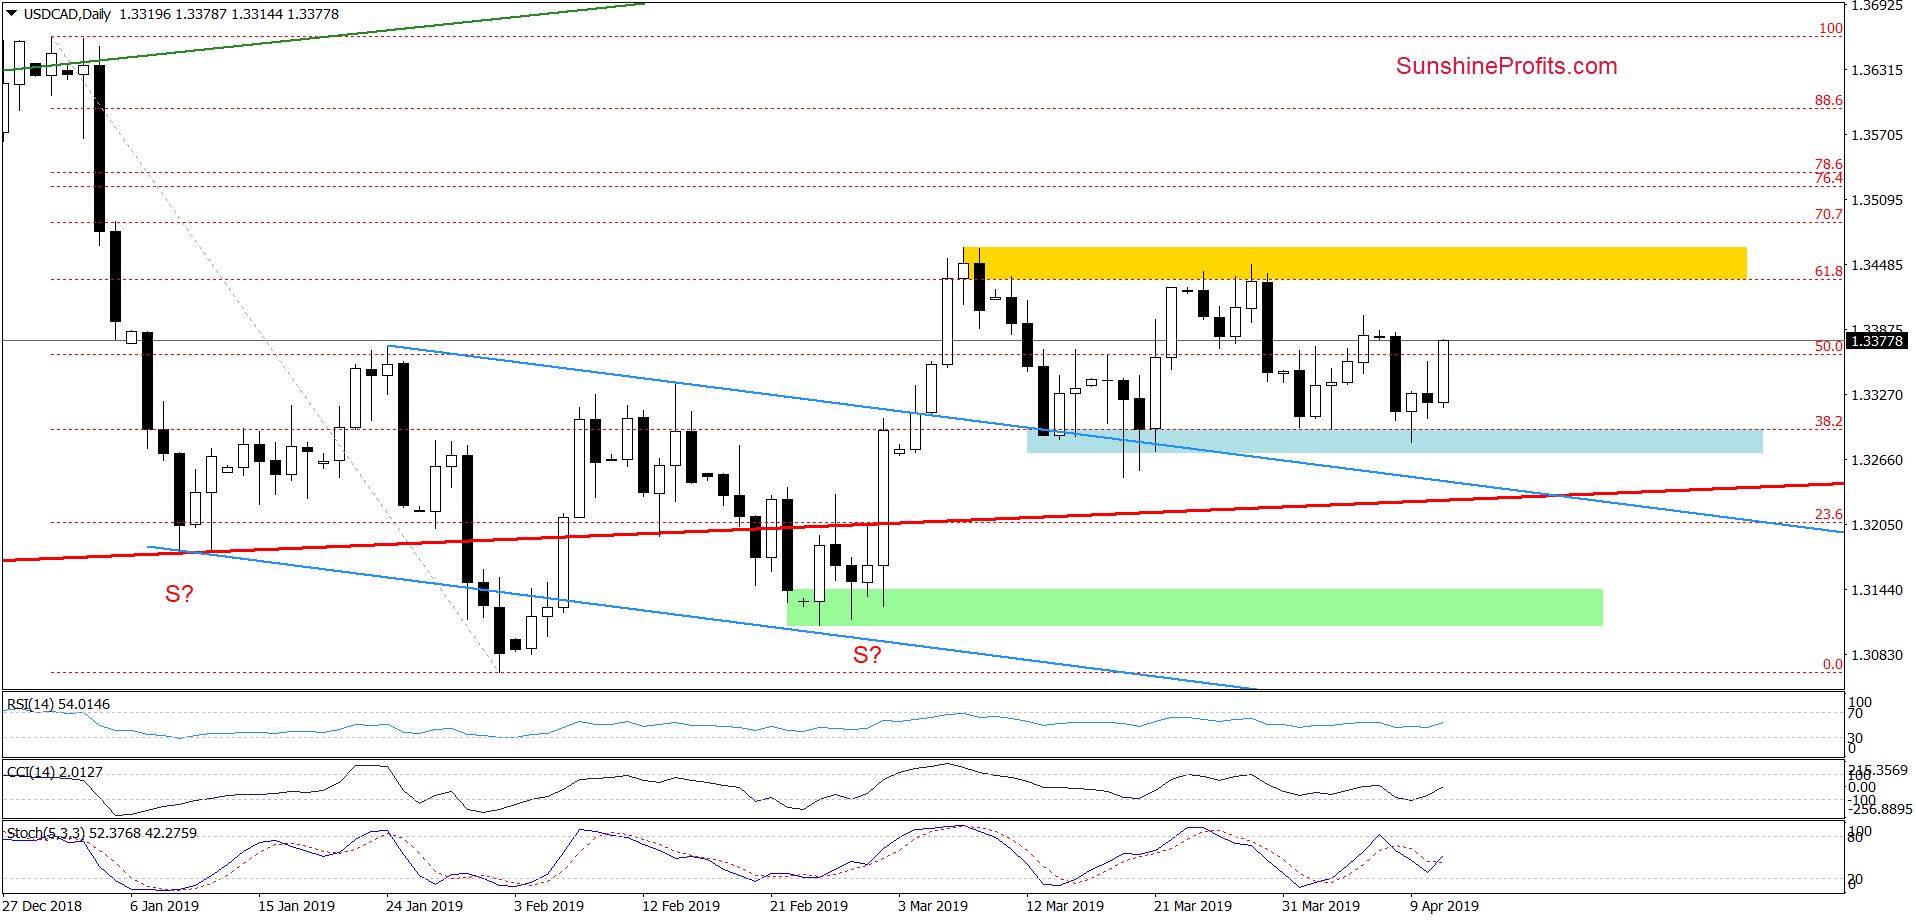Click the 70.7 Fibonacci level label

tap(1828, 214)
